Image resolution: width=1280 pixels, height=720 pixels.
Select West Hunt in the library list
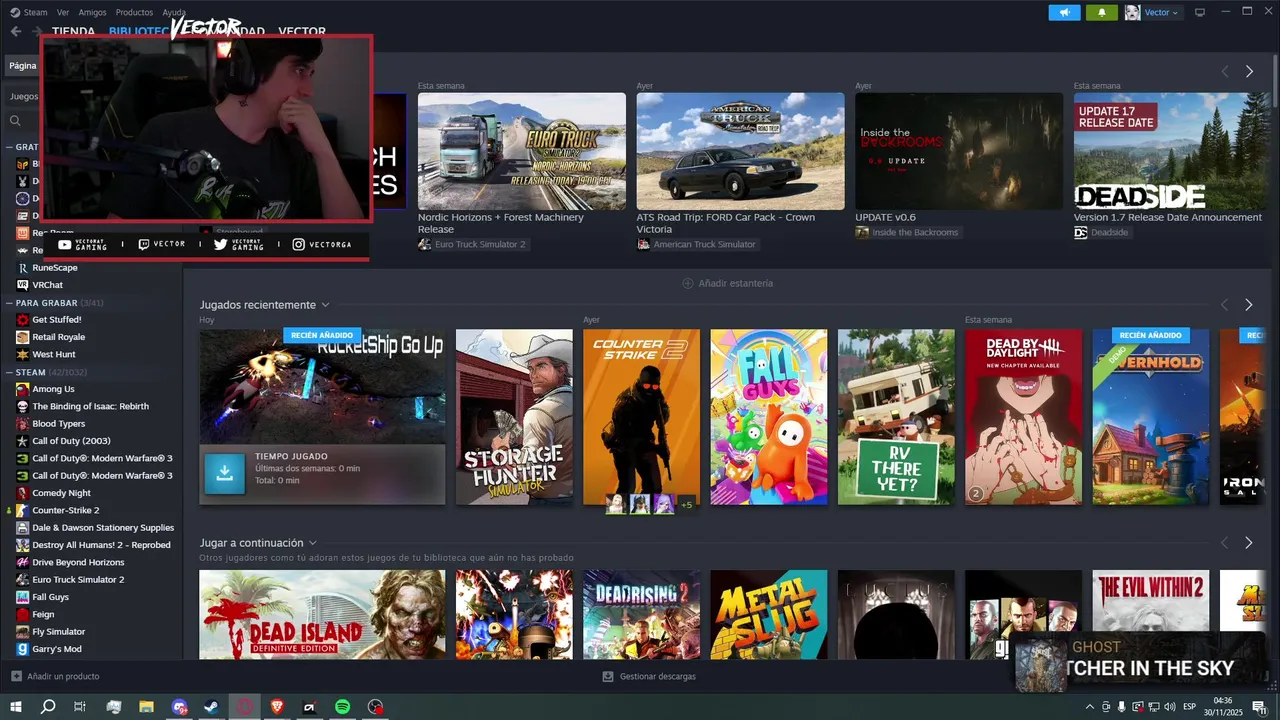pos(54,354)
